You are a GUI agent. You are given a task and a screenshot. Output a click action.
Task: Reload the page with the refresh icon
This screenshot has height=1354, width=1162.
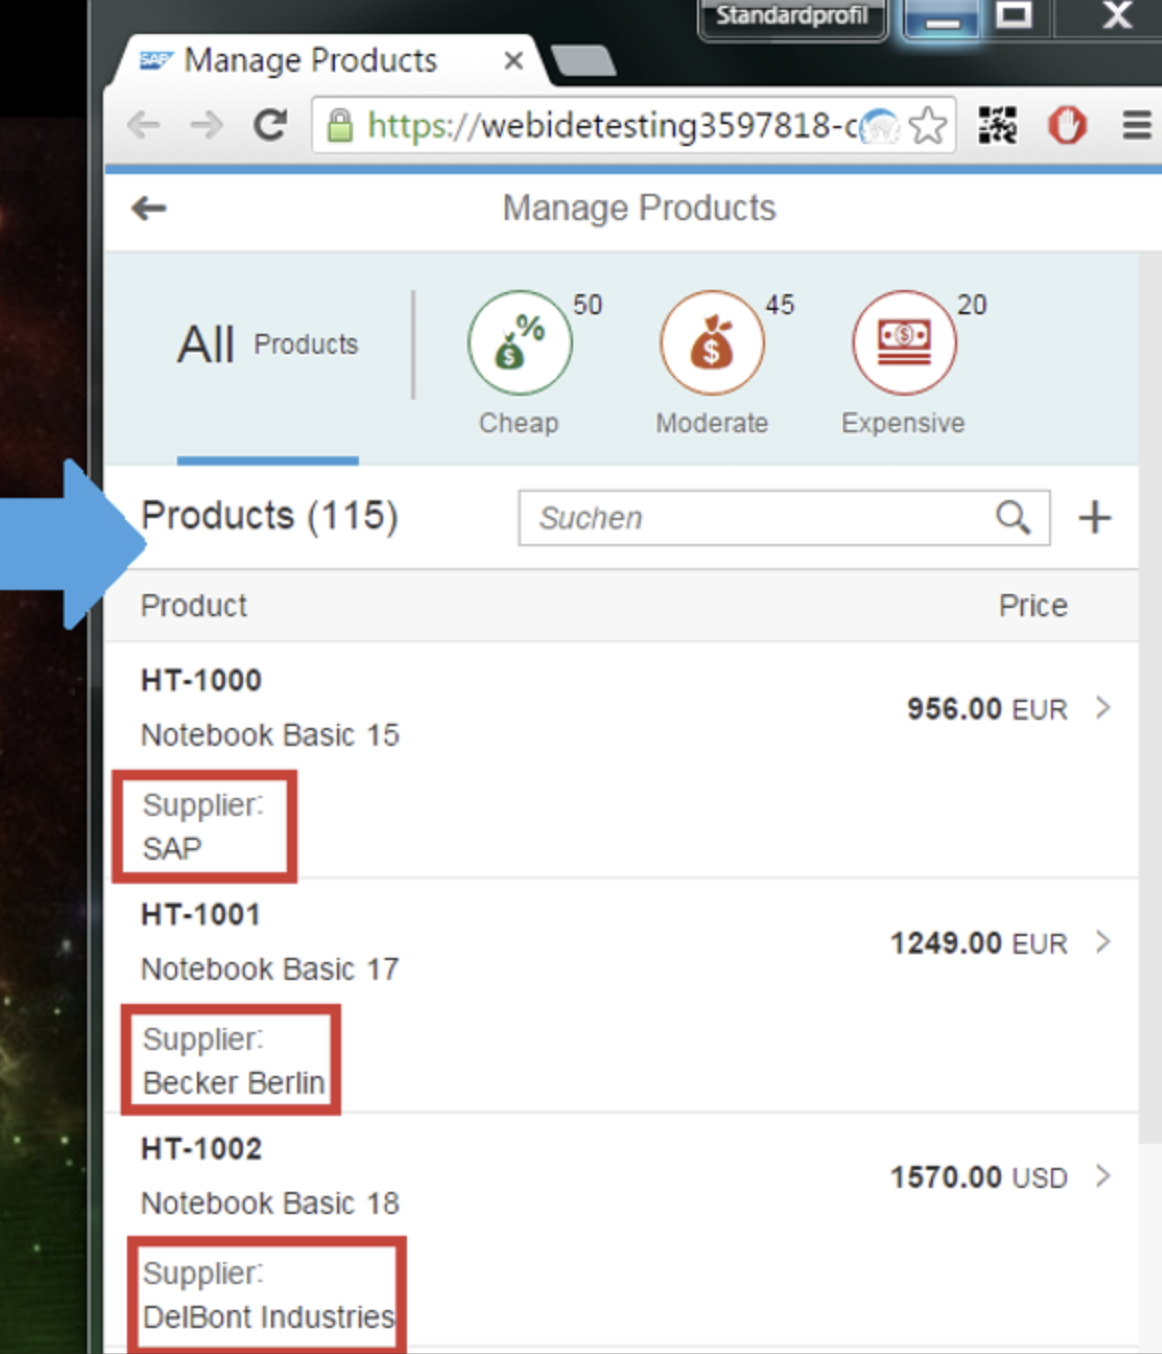pos(270,125)
